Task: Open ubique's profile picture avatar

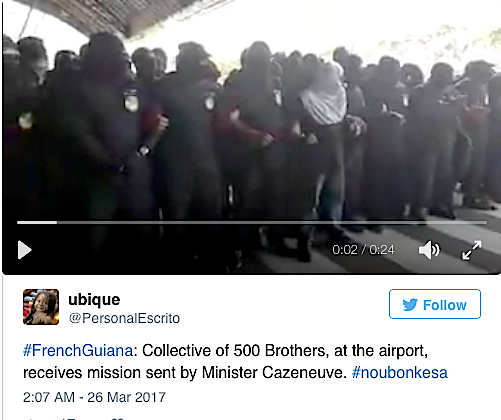Action: [41, 307]
